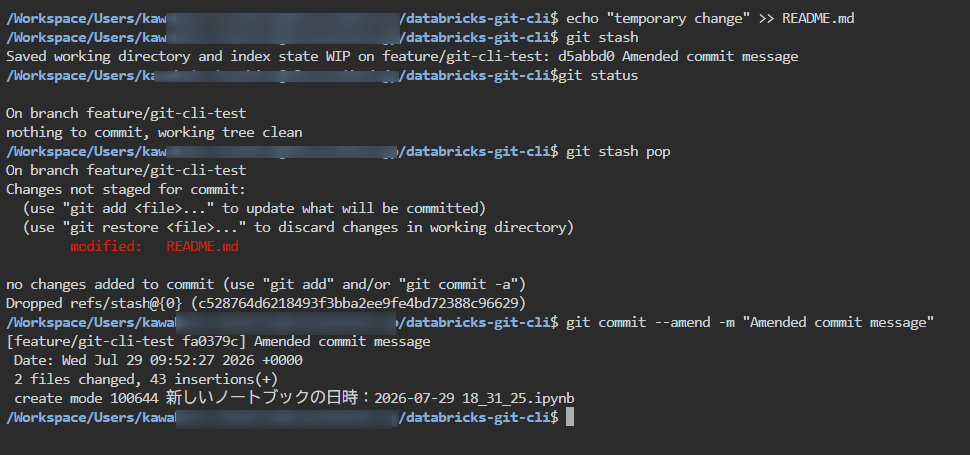Click the "no changes added to commit" line
The image size is (970, 455).
[x=265, y=284]
